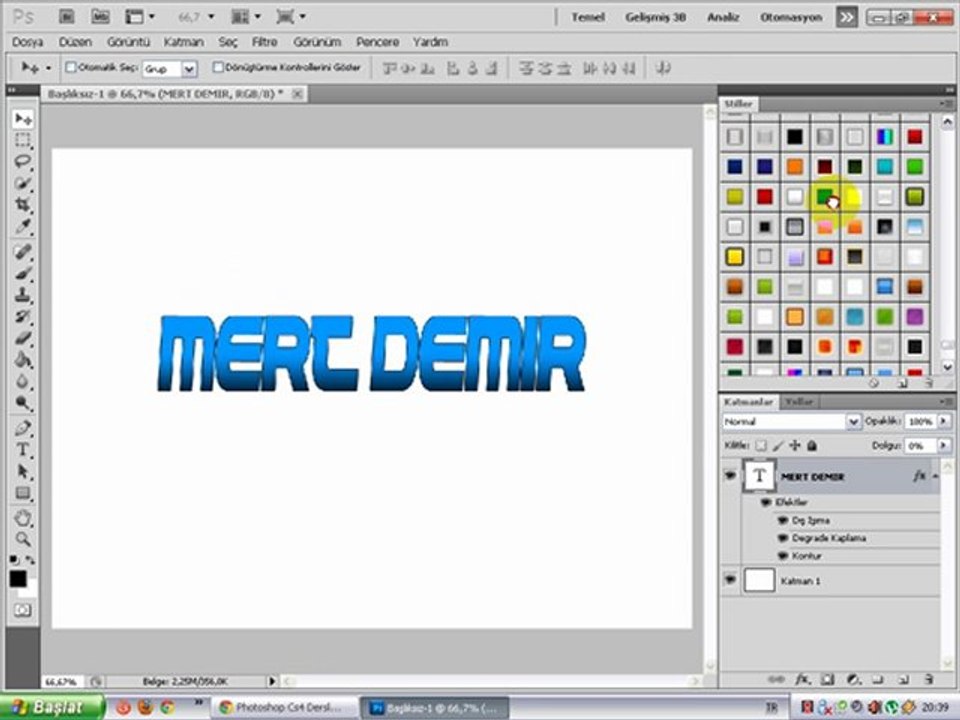The width and height of the screenshot is (960, 720).
Task: Select the Clone Stamp tool
Action: click(23, 294)
